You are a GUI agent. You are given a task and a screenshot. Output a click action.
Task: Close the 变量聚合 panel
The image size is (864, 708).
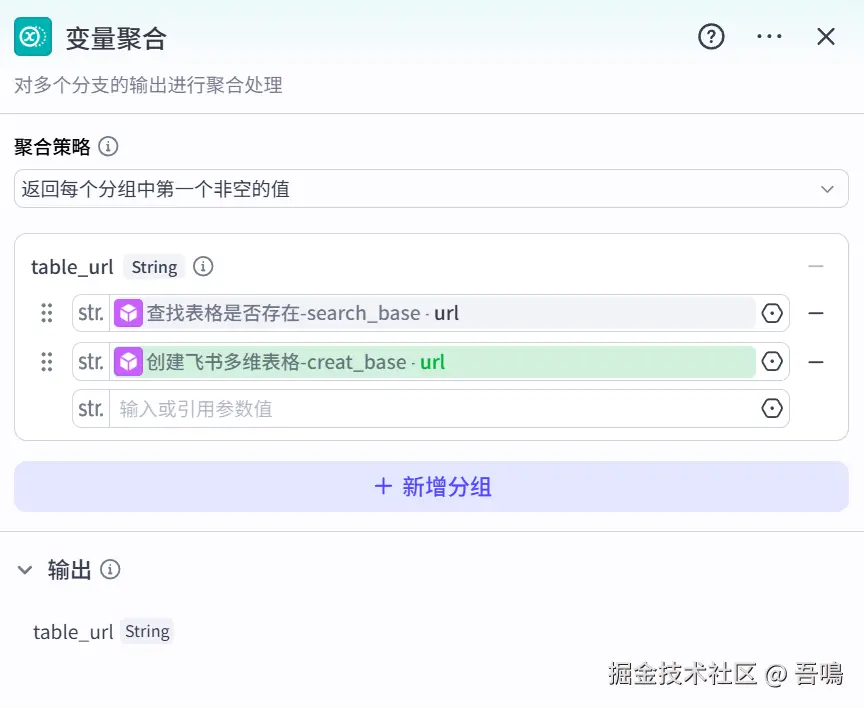825,37
